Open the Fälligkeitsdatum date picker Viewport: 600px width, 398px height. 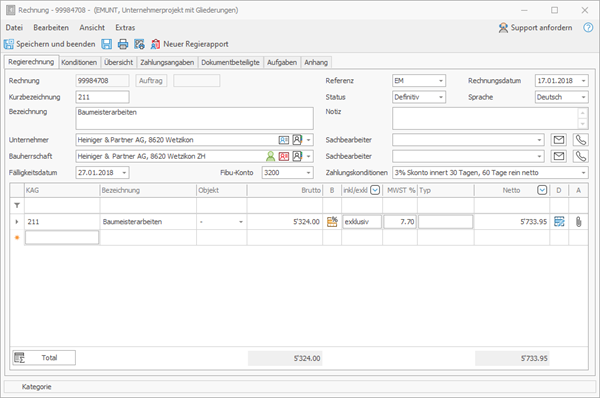tap(124, 173)
